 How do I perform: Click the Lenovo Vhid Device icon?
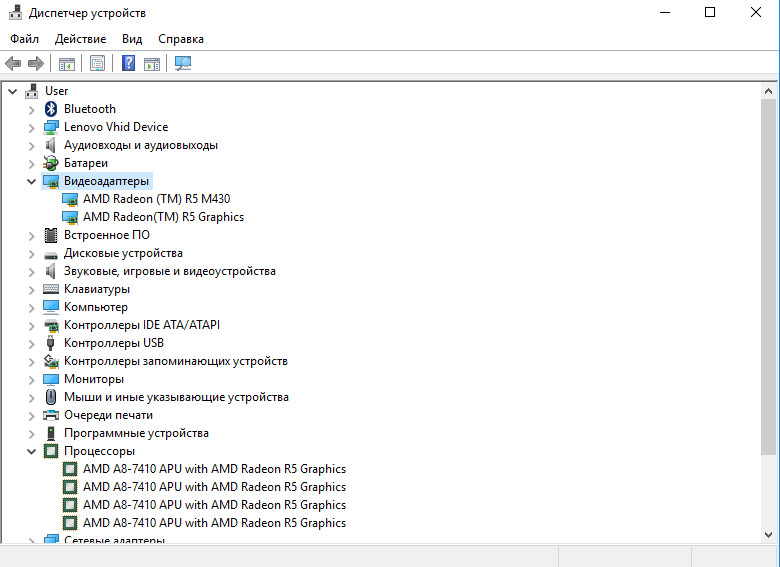coord(51,127)
